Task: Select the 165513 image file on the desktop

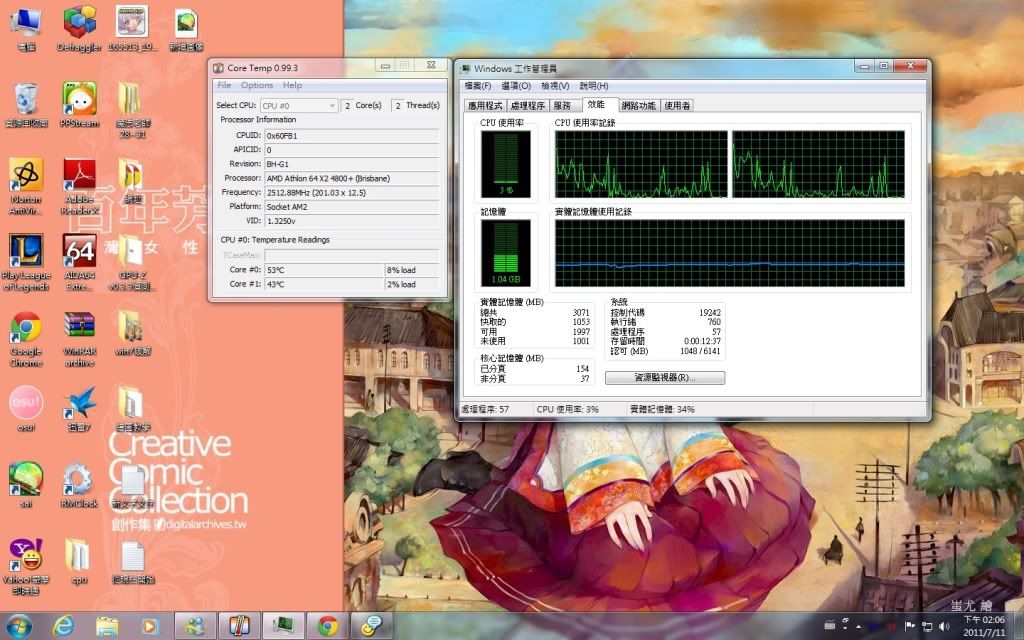Action: [133, 27]
